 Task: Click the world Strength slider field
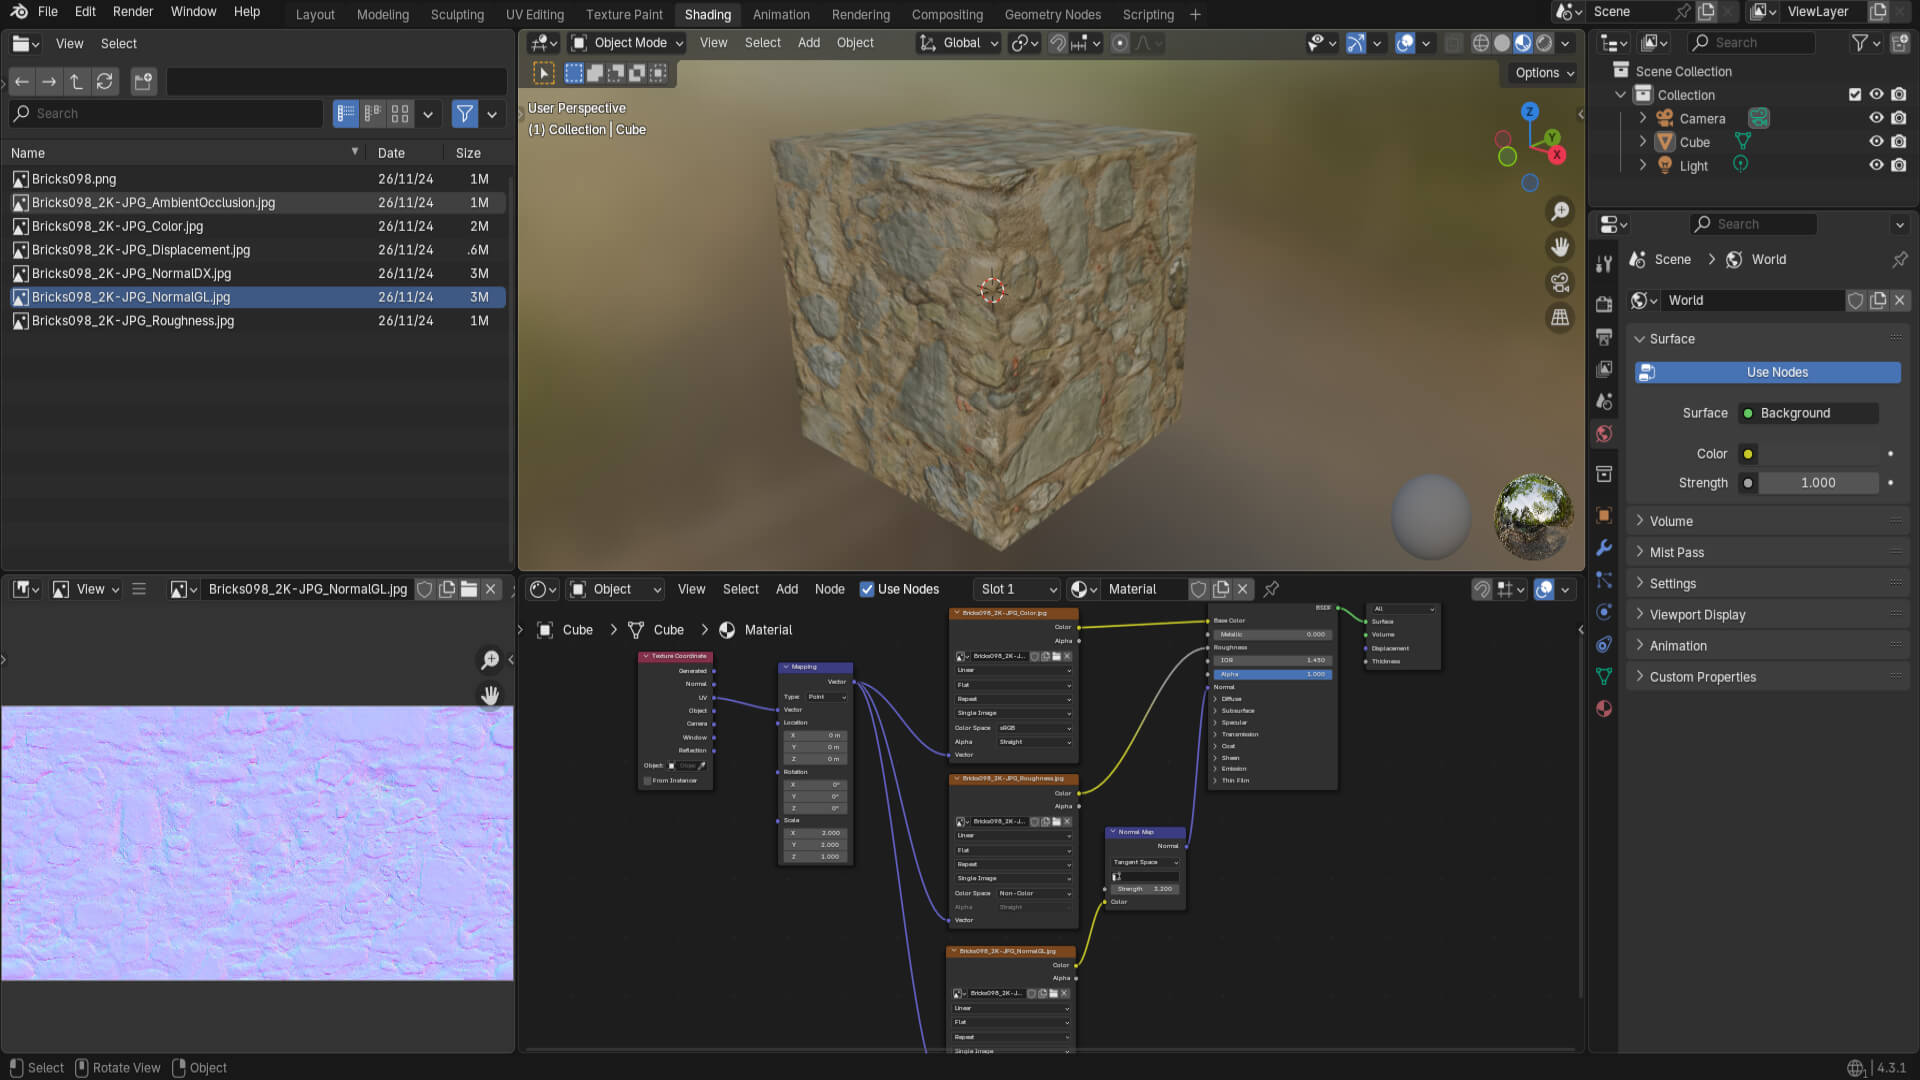[1817, 483]
